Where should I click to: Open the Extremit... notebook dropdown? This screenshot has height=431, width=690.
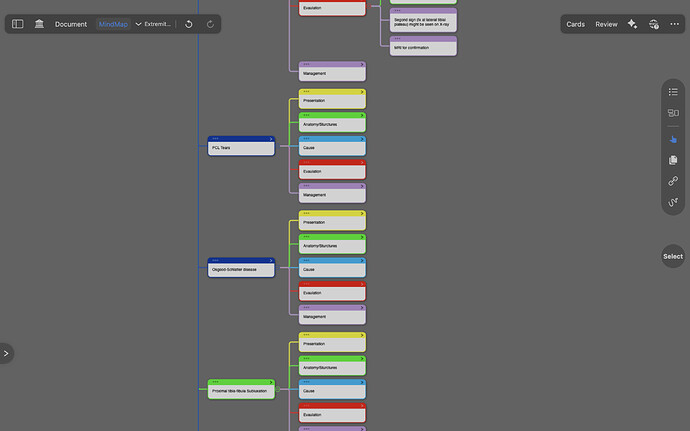[x=153, y=24]
